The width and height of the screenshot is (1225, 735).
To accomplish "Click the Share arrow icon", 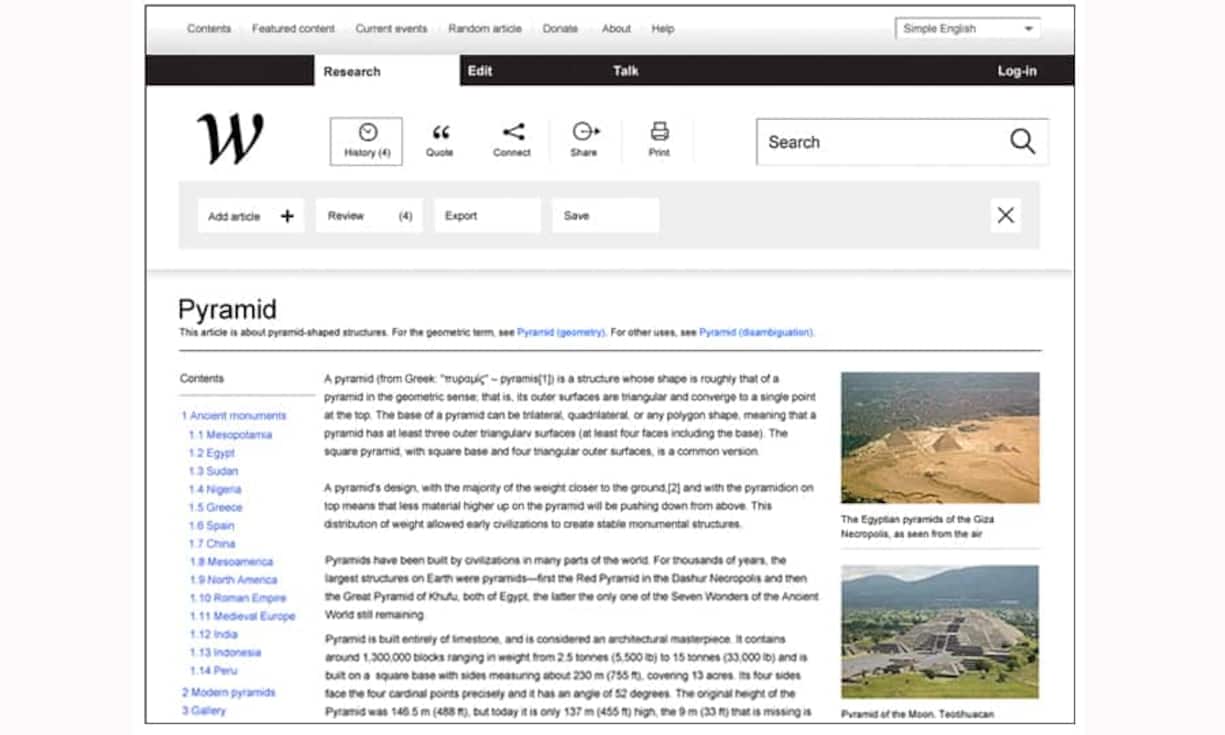I will (x=585, y=132).
